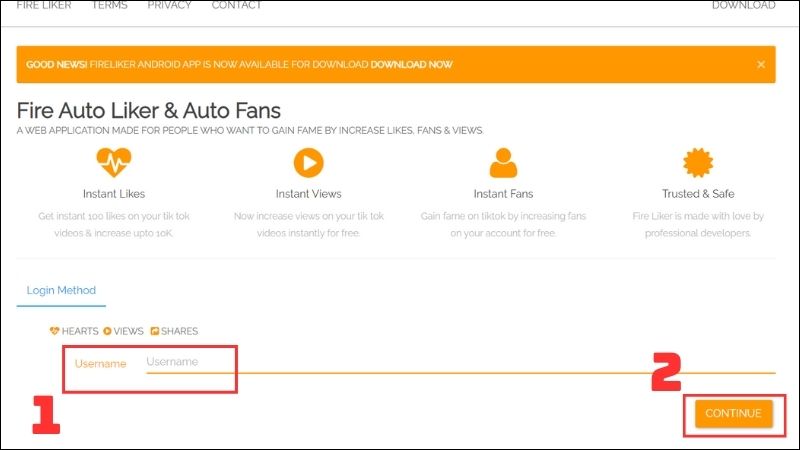Click the 'Get instant 100 likes' description
Viewport: 800px width, 450px height.
114,224
